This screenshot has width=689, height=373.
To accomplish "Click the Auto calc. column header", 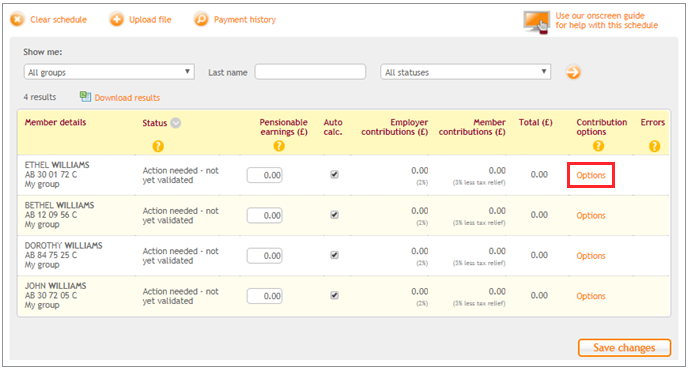I will (333, 127).
